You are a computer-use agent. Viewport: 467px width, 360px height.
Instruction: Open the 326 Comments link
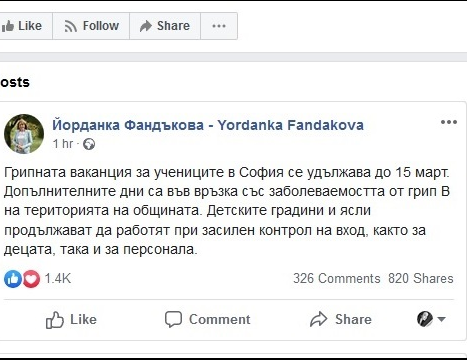337,278
